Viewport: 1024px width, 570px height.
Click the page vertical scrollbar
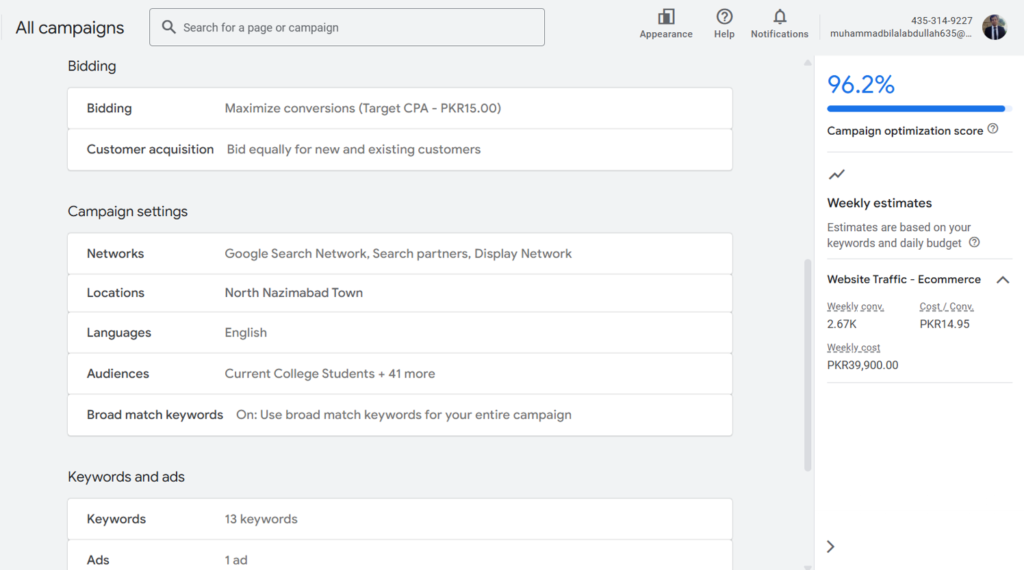808,365
